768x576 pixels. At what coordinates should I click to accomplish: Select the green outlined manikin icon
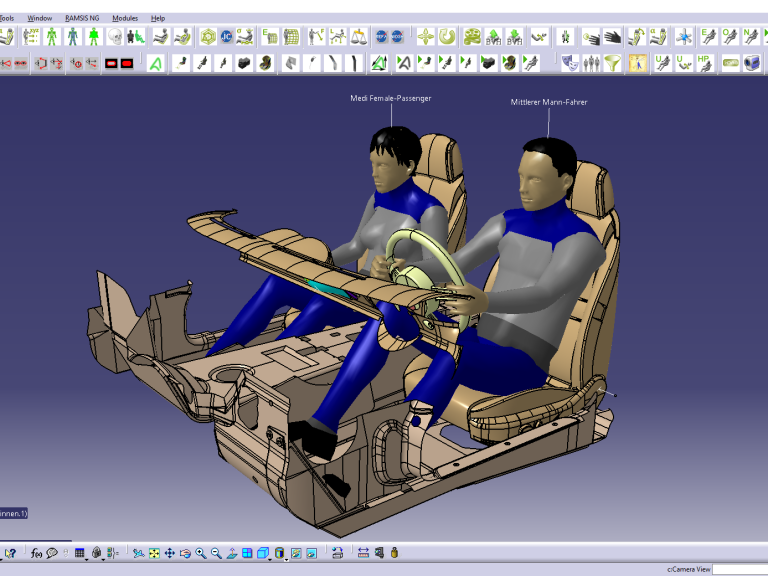click(x=51, y=37)
